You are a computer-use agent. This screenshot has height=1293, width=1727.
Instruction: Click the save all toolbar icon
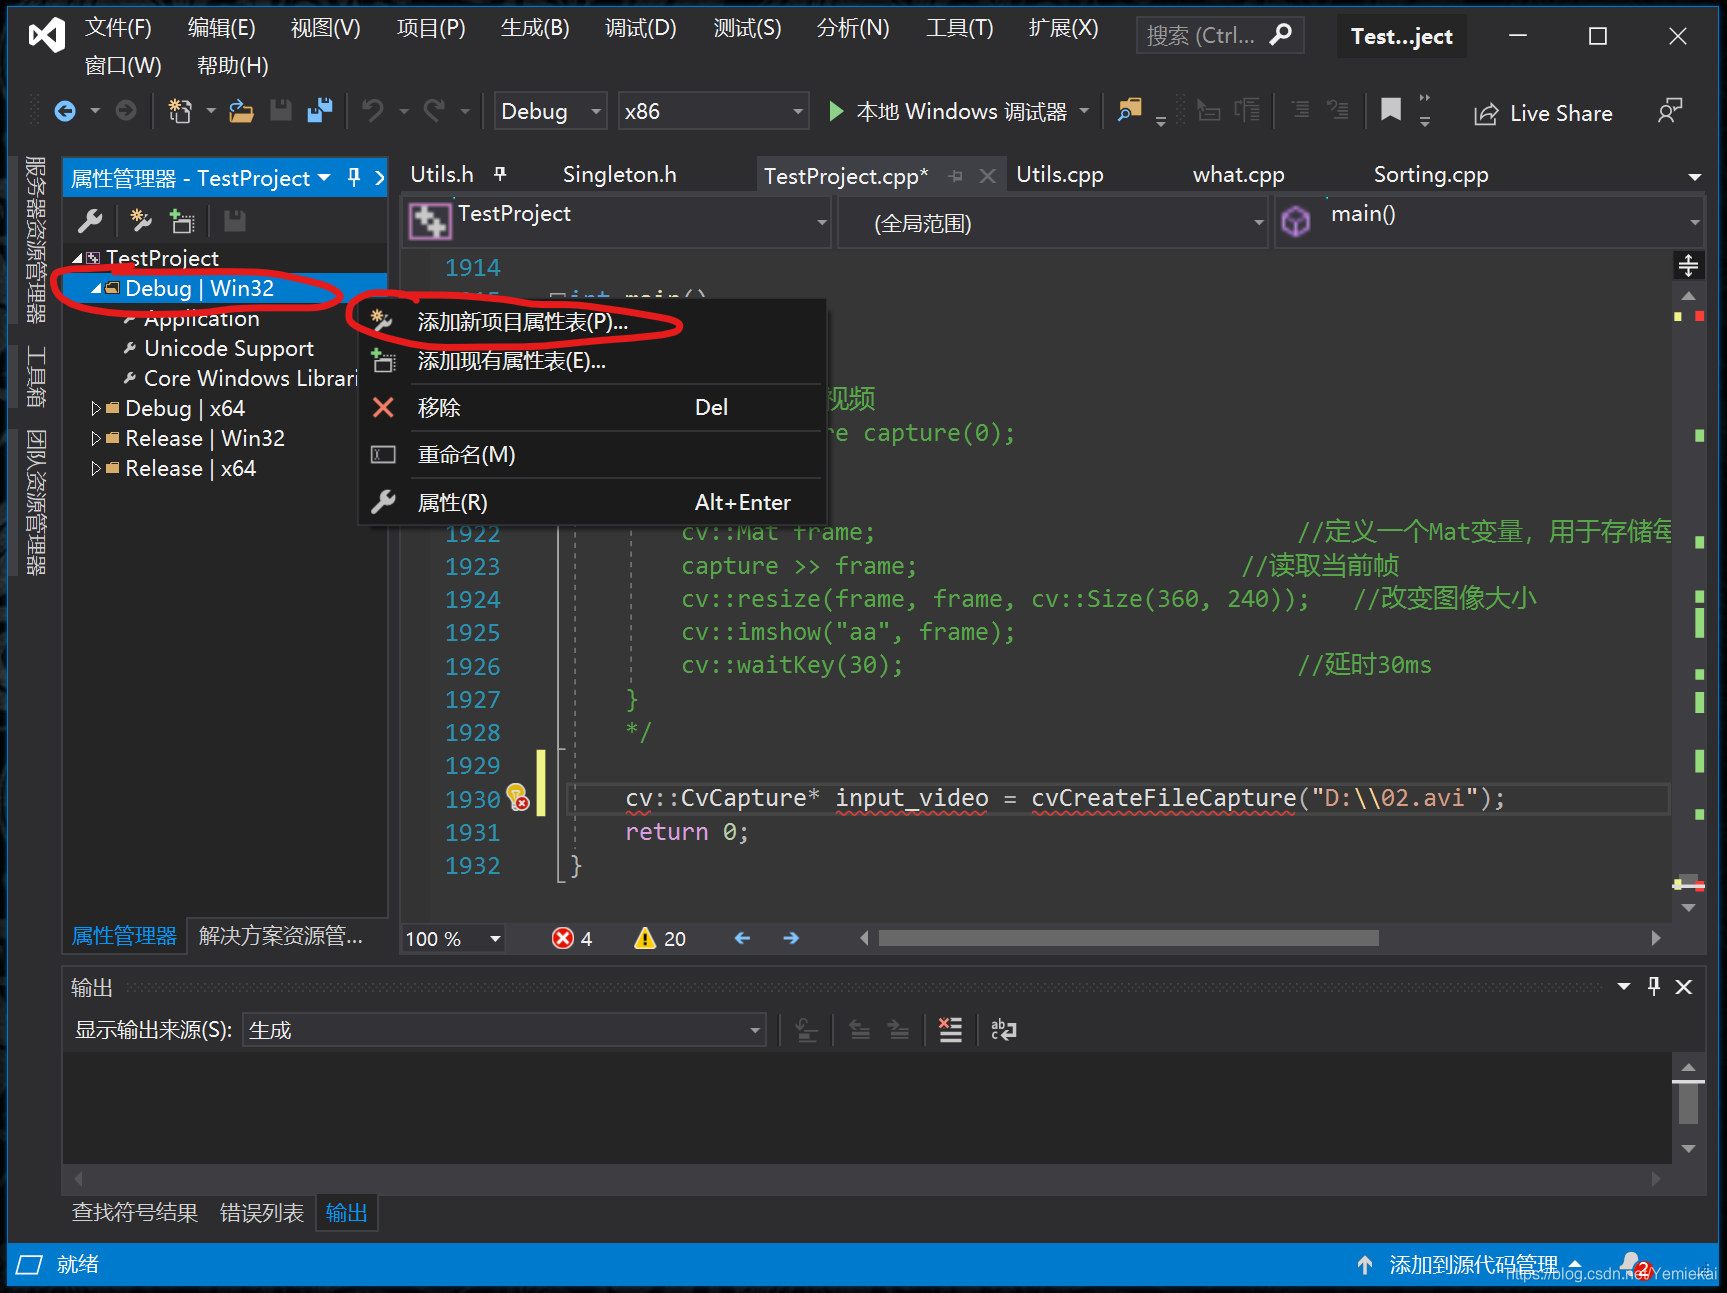click(320, 111)
